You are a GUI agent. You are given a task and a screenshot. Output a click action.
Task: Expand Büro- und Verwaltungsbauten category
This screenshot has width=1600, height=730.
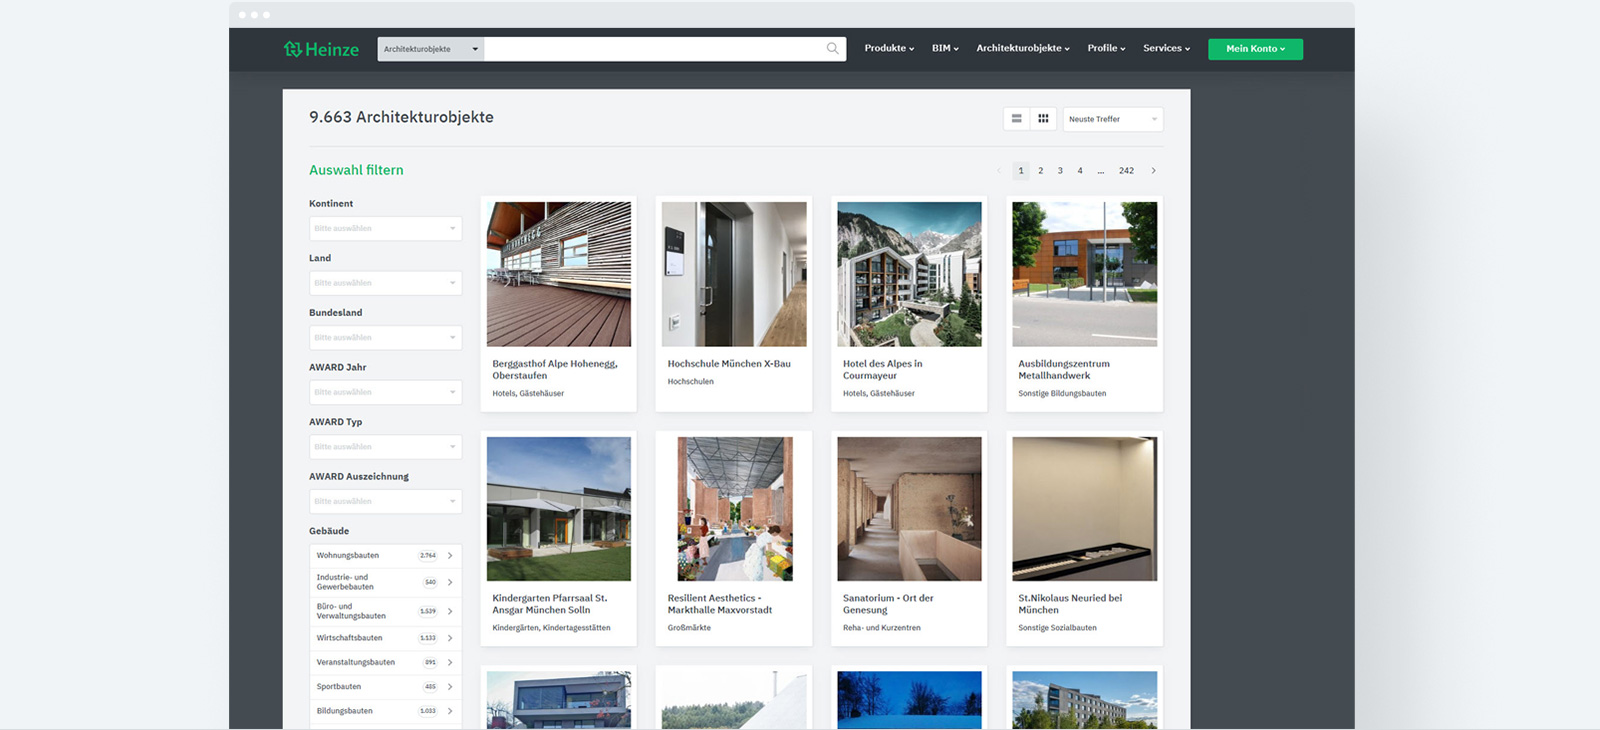tap(385, 611)
